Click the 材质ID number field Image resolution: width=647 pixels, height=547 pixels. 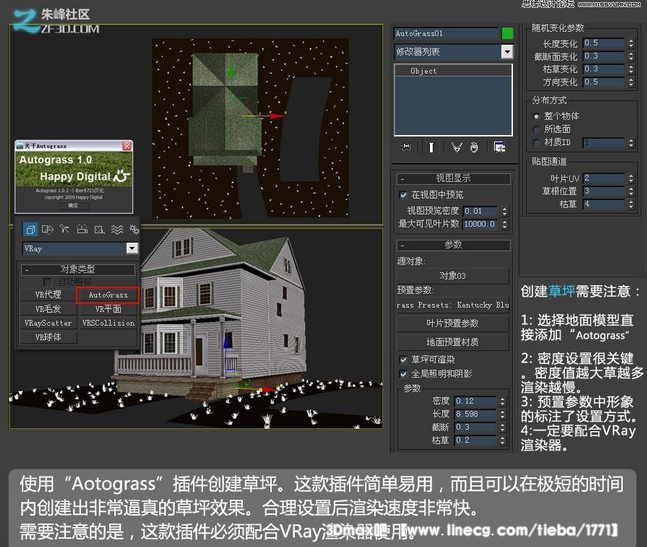pos(604,143)
